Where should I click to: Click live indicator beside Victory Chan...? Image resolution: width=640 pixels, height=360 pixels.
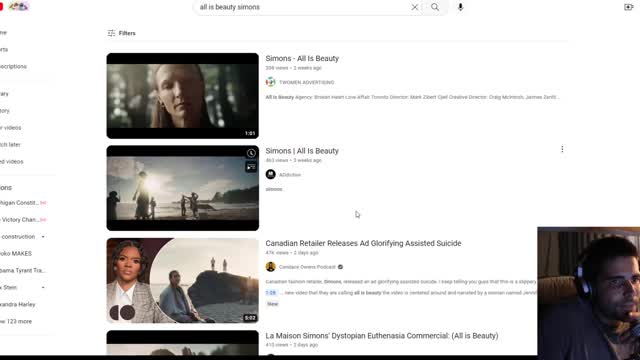click(x=43, y=220)
